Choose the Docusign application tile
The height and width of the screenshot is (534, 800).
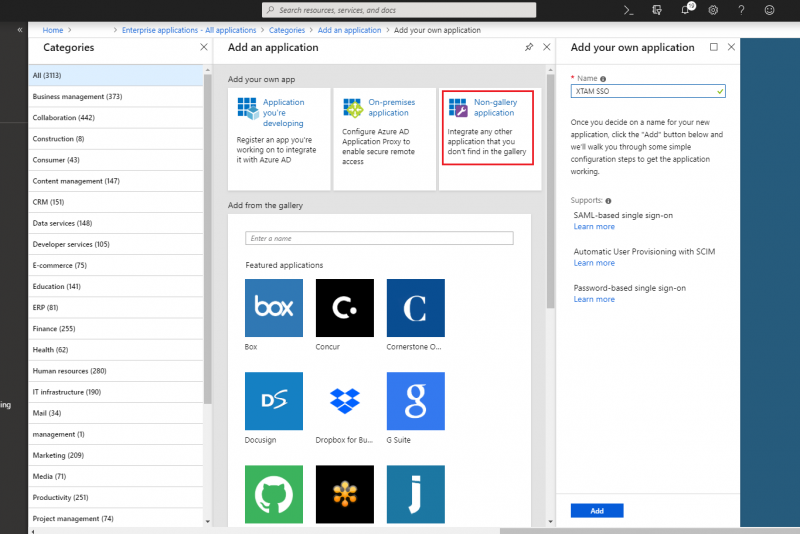(x=273, y=401)
